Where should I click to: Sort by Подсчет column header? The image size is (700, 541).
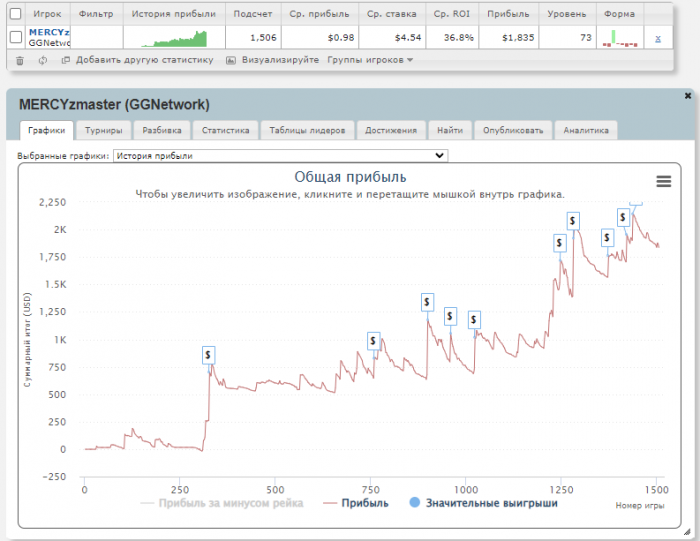(x=253, y=14)
